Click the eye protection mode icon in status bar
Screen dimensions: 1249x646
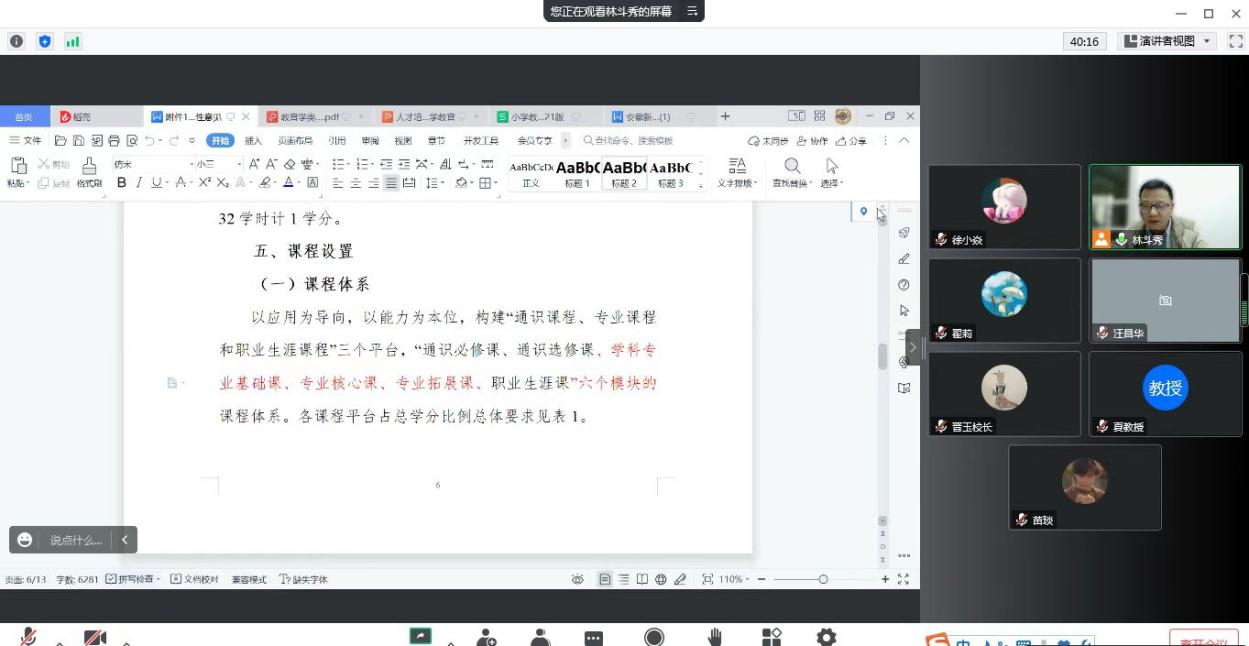coord(577,579)
